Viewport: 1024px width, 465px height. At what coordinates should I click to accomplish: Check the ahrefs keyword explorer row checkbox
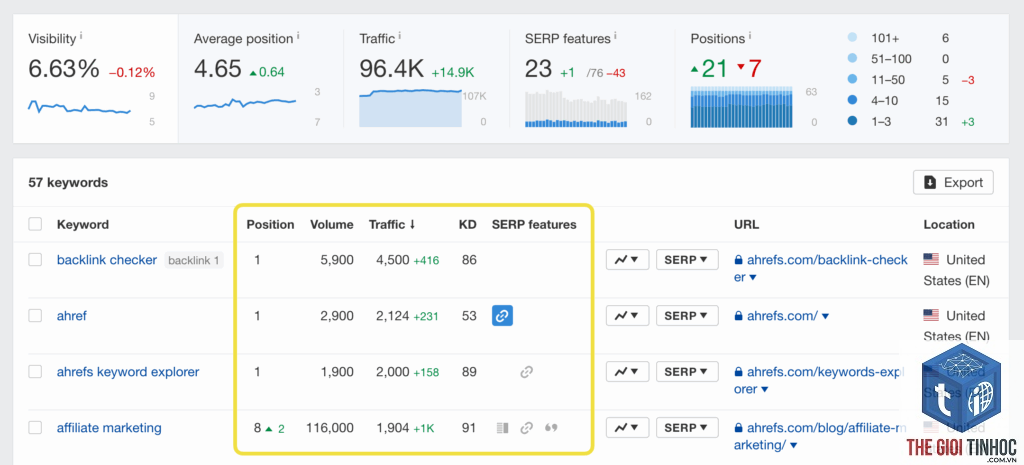(x=35, y=372)
